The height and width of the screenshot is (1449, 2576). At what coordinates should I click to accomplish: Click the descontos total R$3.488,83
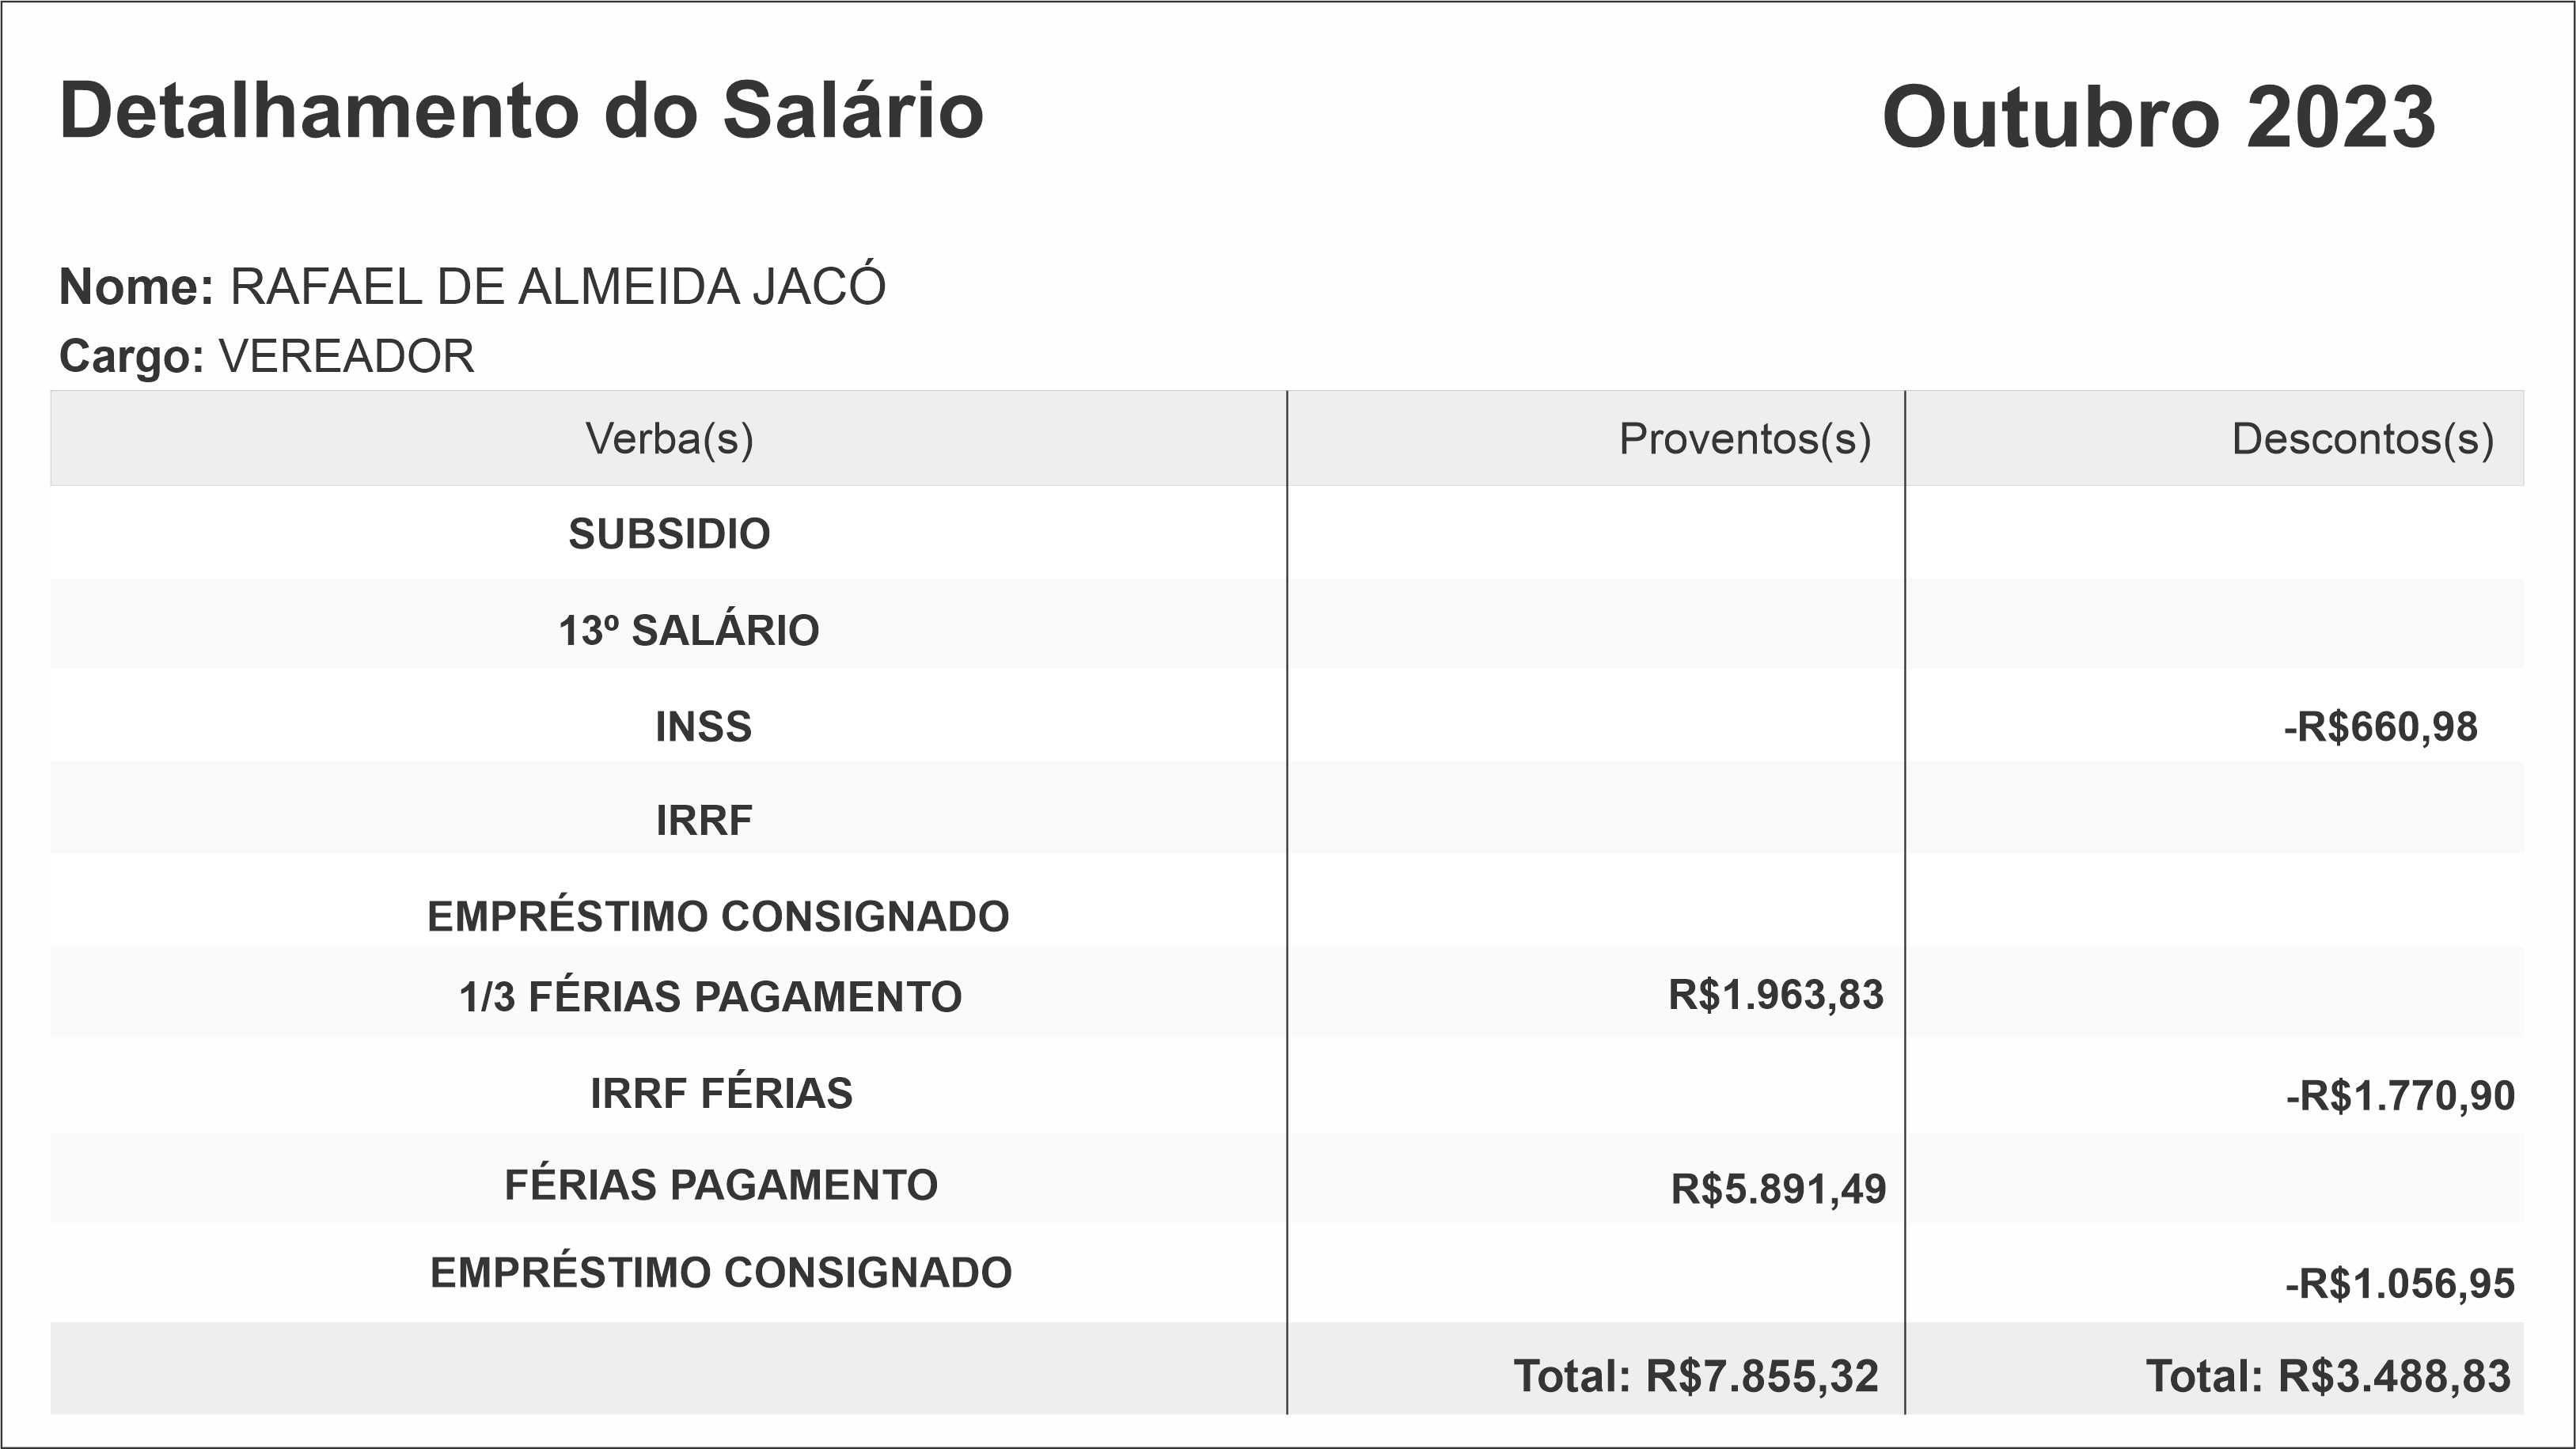[2328, 1376]
